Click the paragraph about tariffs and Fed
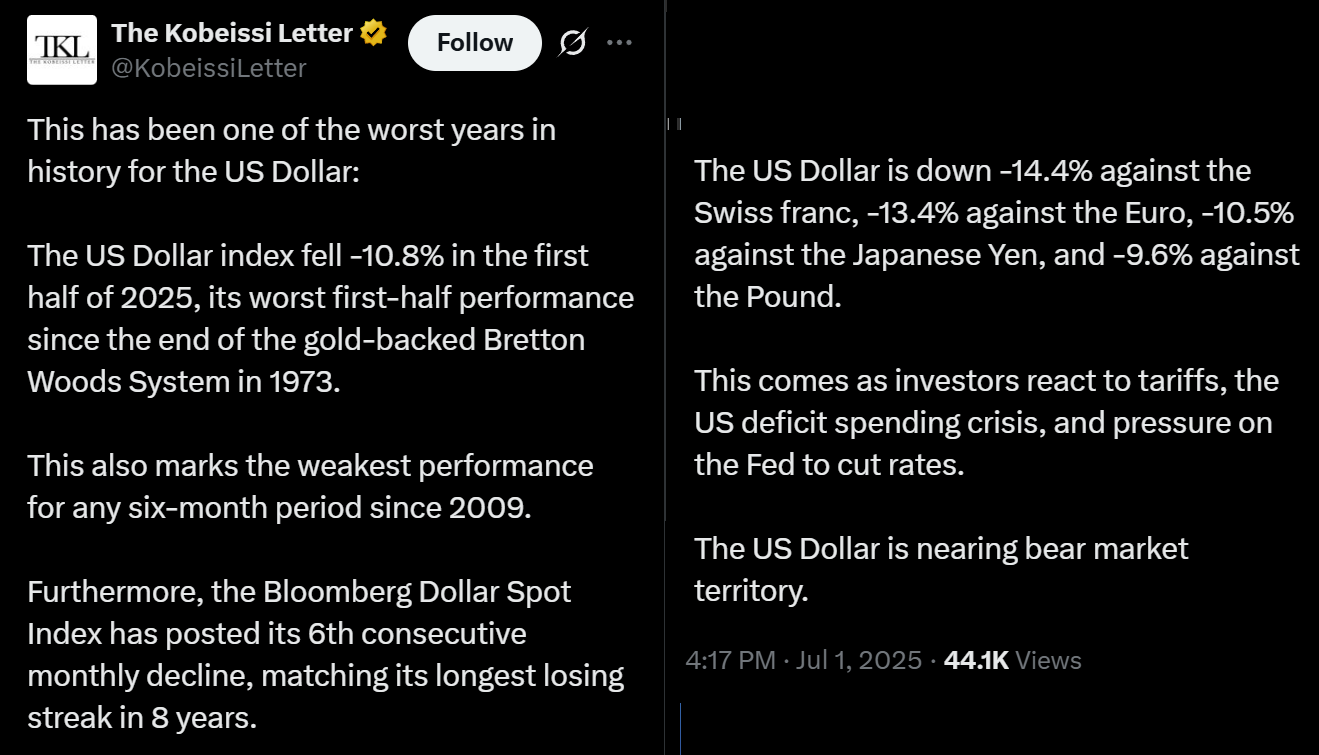This screenshot has width=1319, height=755. (985, 422)
